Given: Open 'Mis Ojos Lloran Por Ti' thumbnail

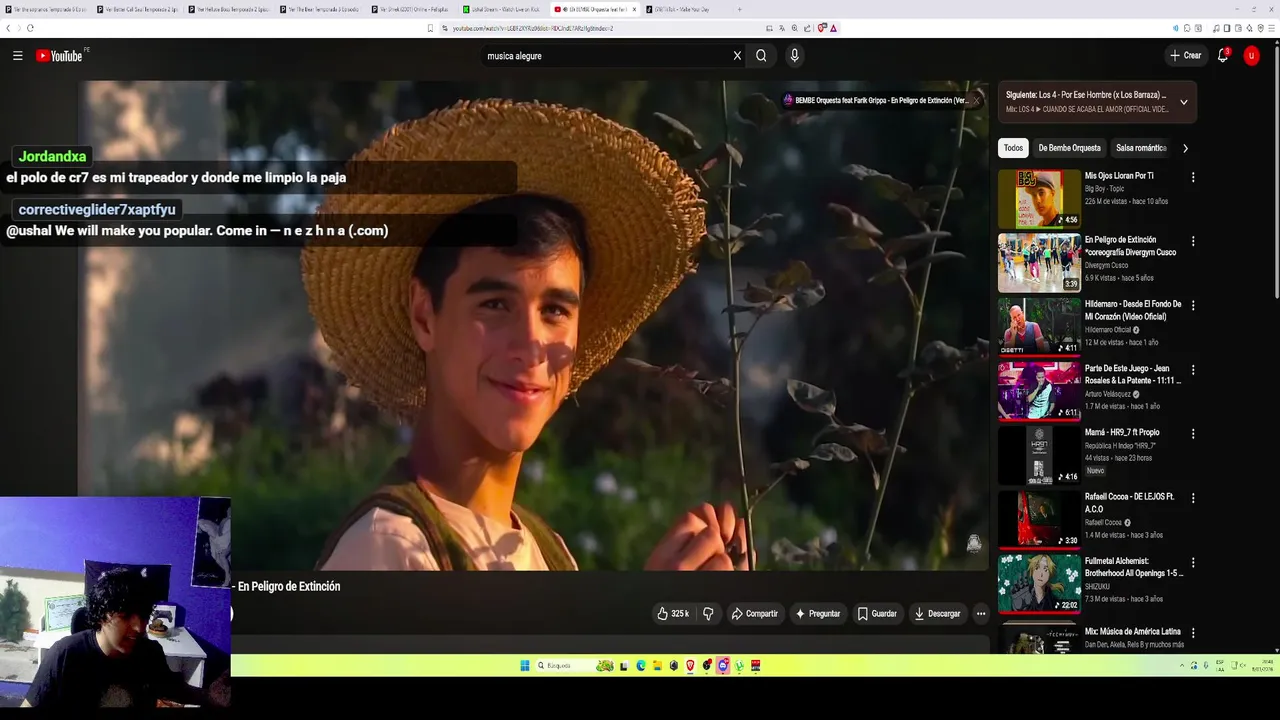Looking at the screenshot, I should 1039,199.
